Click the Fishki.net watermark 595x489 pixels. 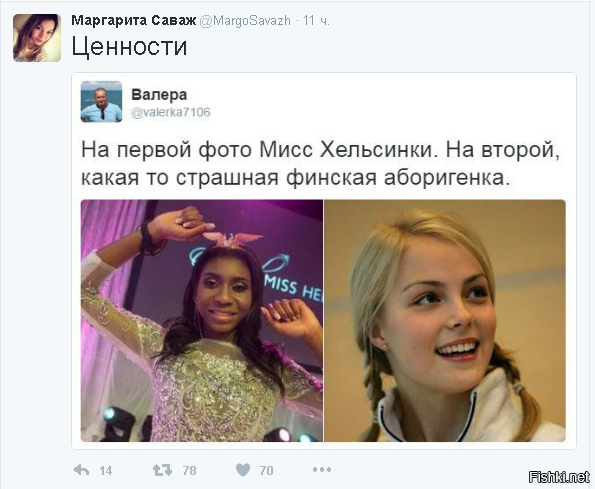559,477
